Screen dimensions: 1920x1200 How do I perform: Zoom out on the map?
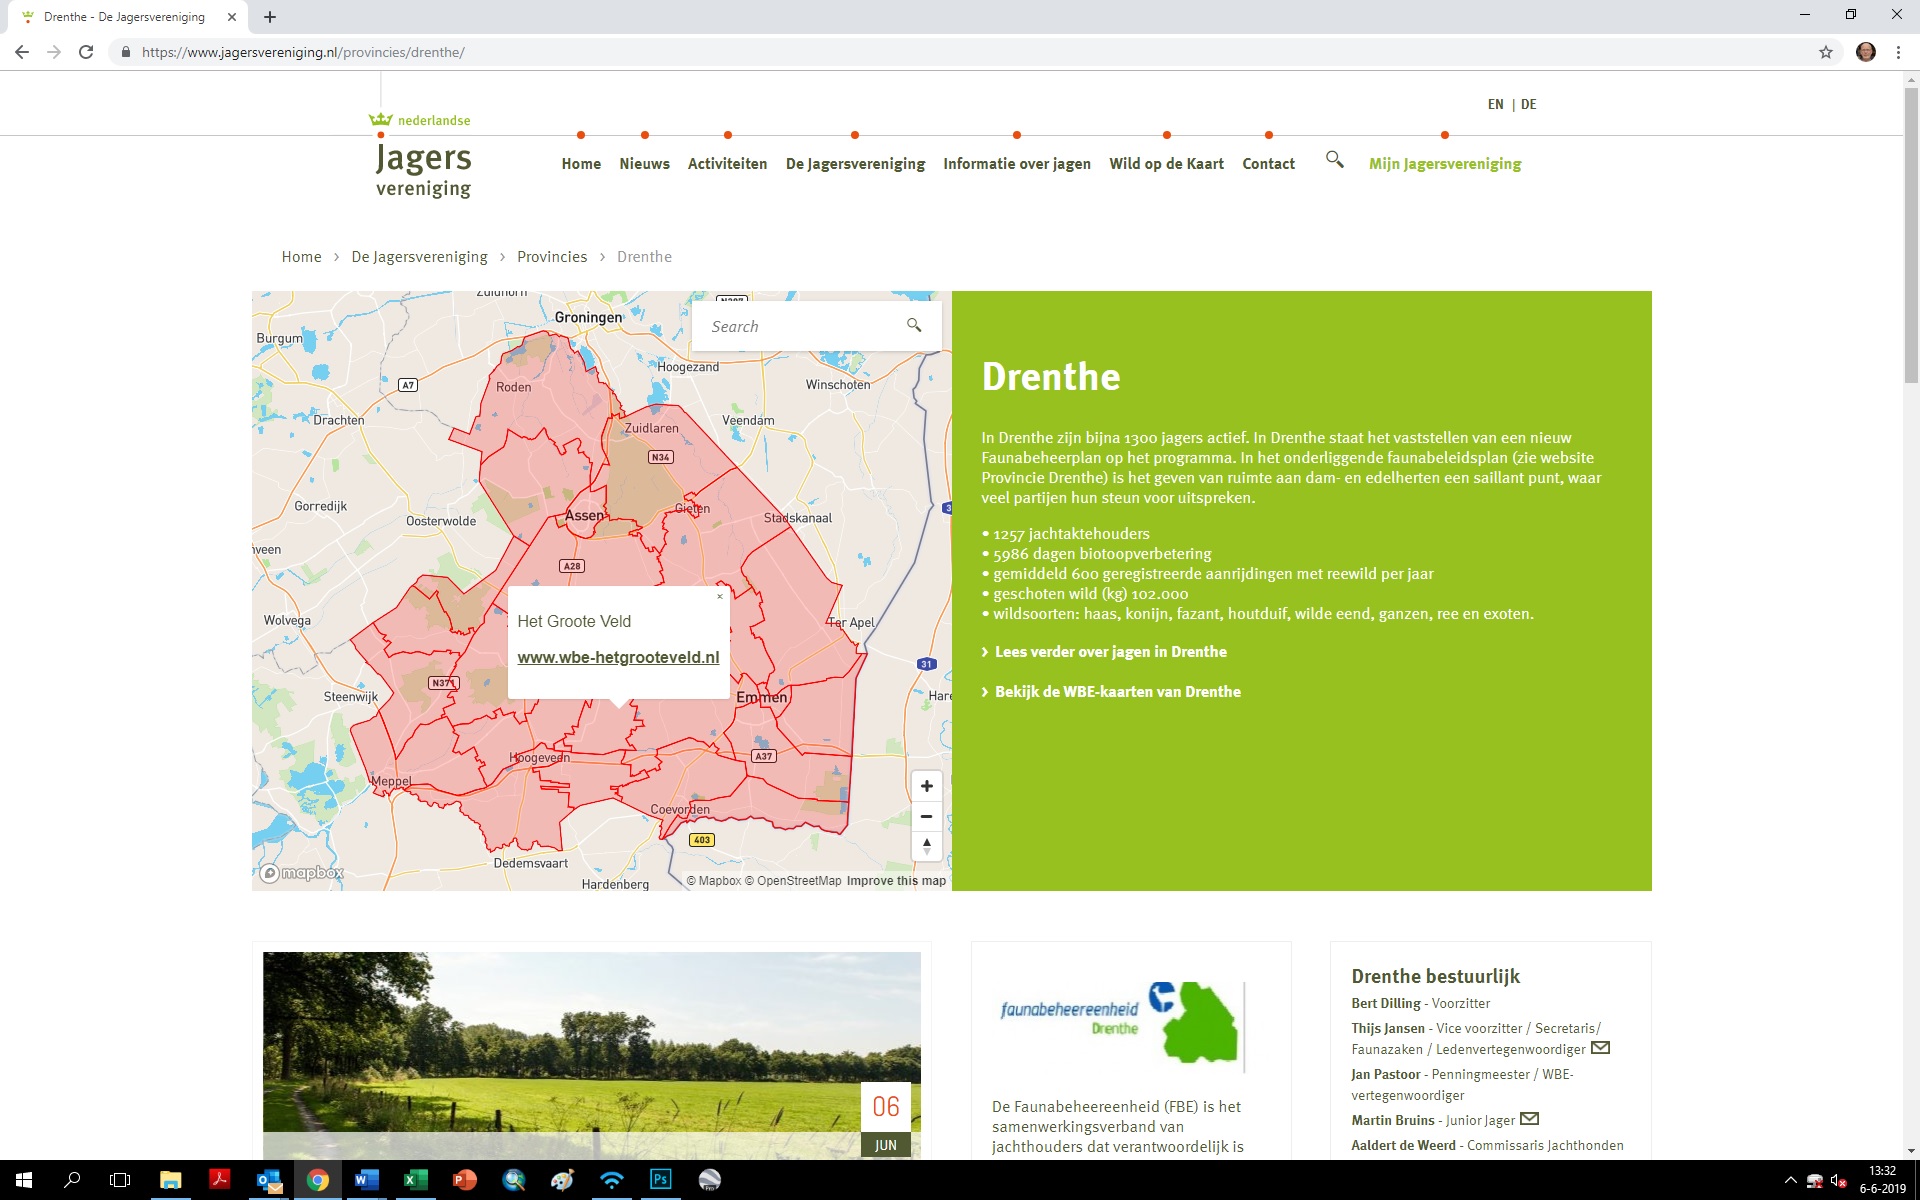pyautogui.click(x=926, y=816)
